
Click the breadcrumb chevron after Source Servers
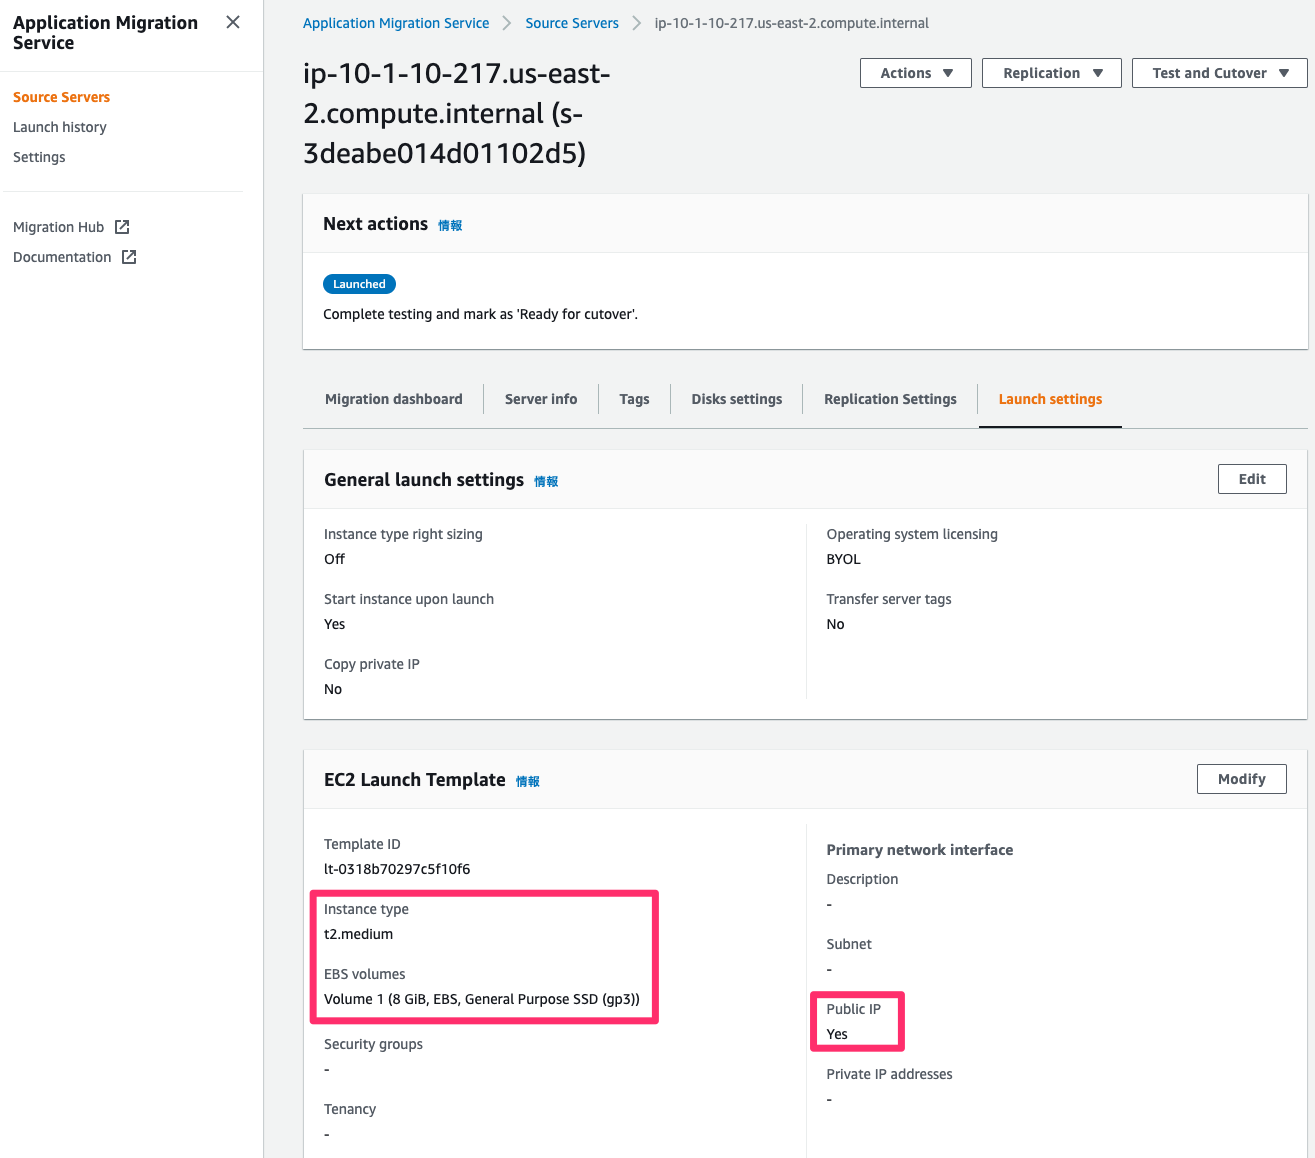click(637, 23)
